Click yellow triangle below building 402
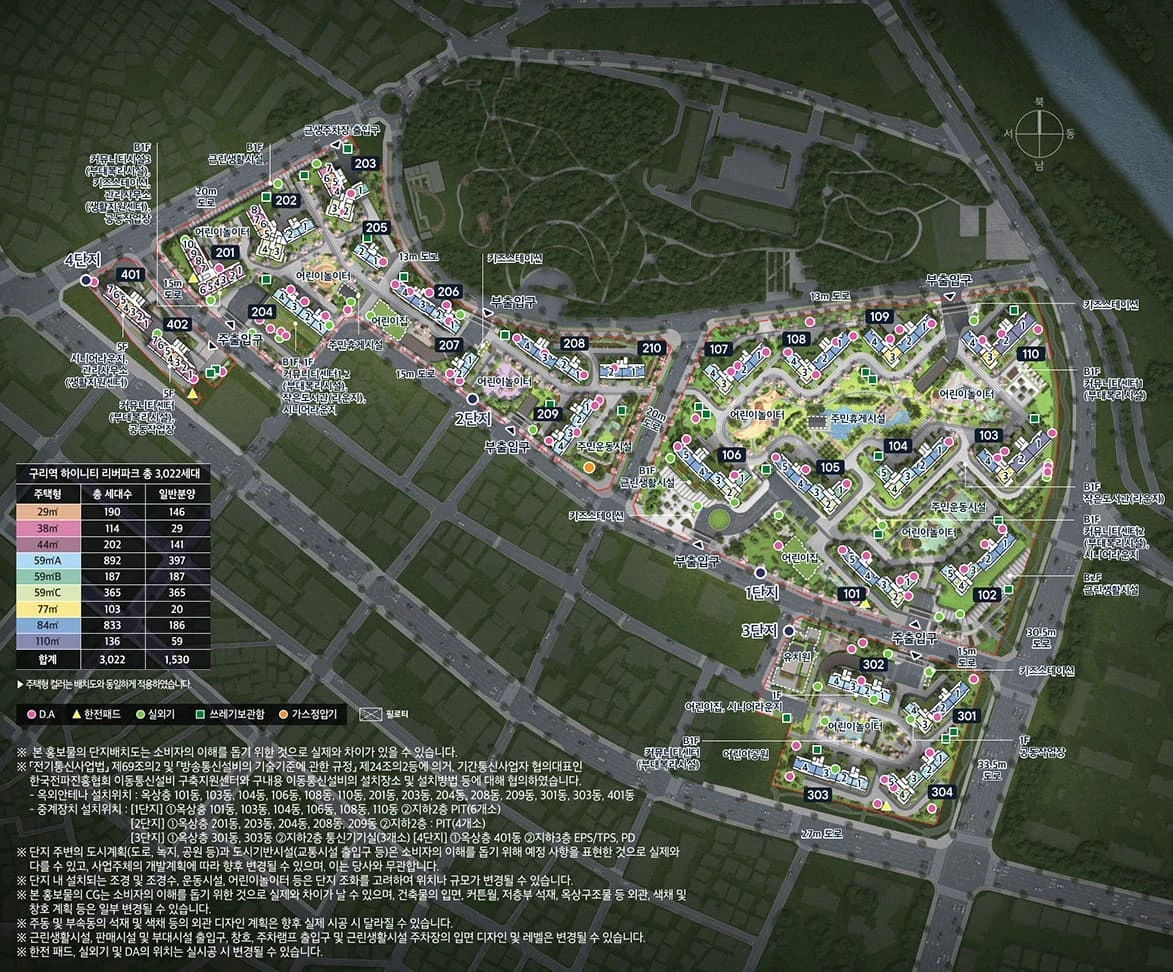This screenshot has width=1173, height=972. (x=194, y=392)
